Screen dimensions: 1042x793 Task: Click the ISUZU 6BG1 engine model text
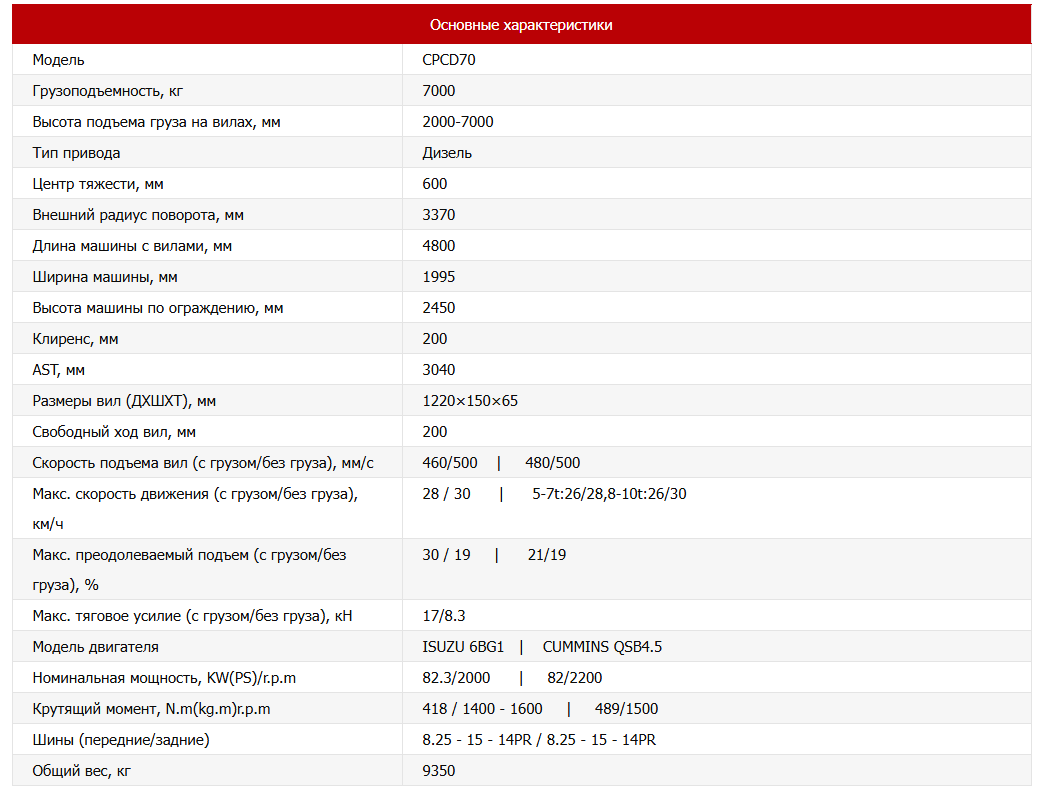pos(463,647)
